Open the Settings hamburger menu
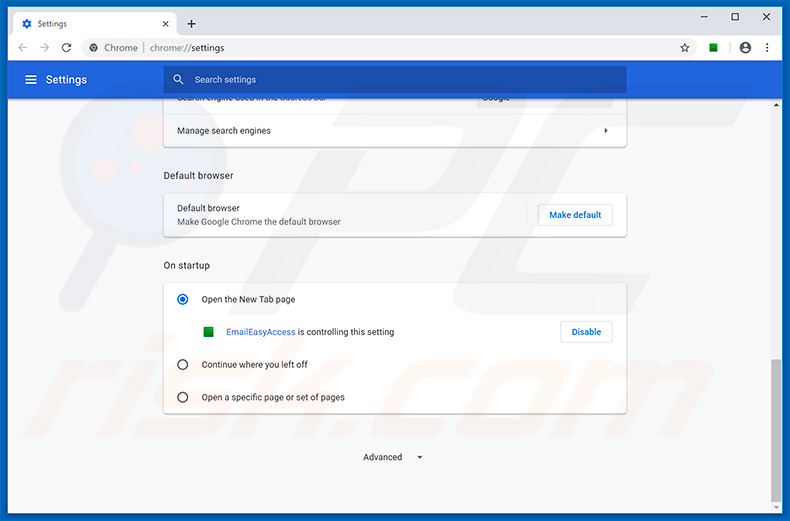 pos(31,80)
